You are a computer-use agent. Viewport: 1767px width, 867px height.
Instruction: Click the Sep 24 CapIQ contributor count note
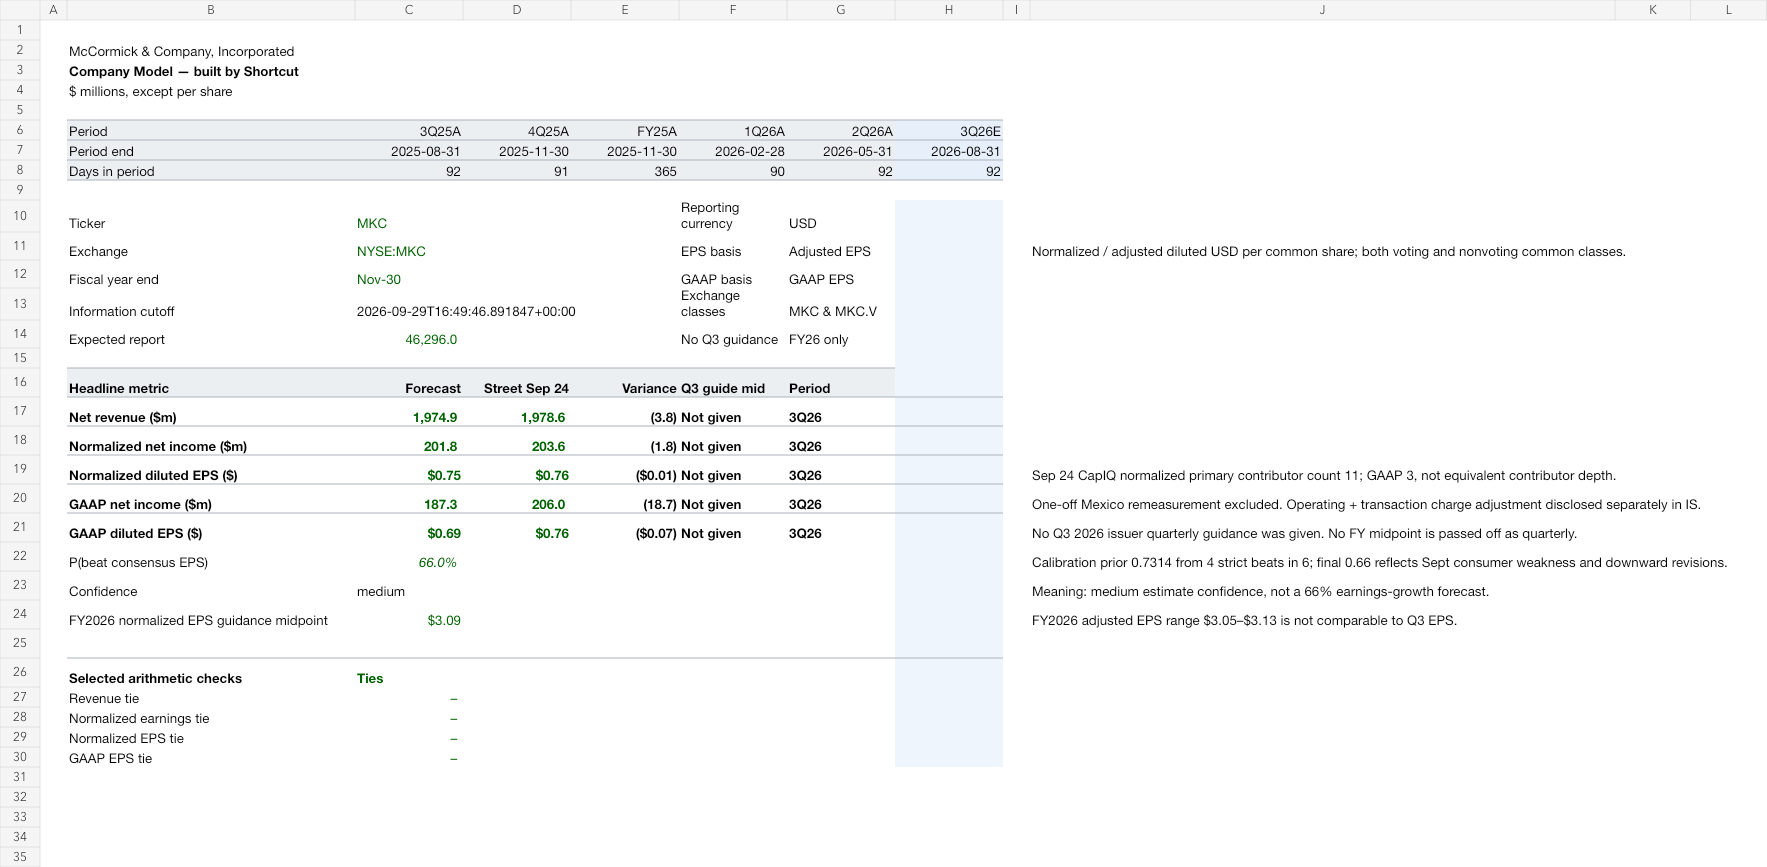click(x=1324, y=476)
